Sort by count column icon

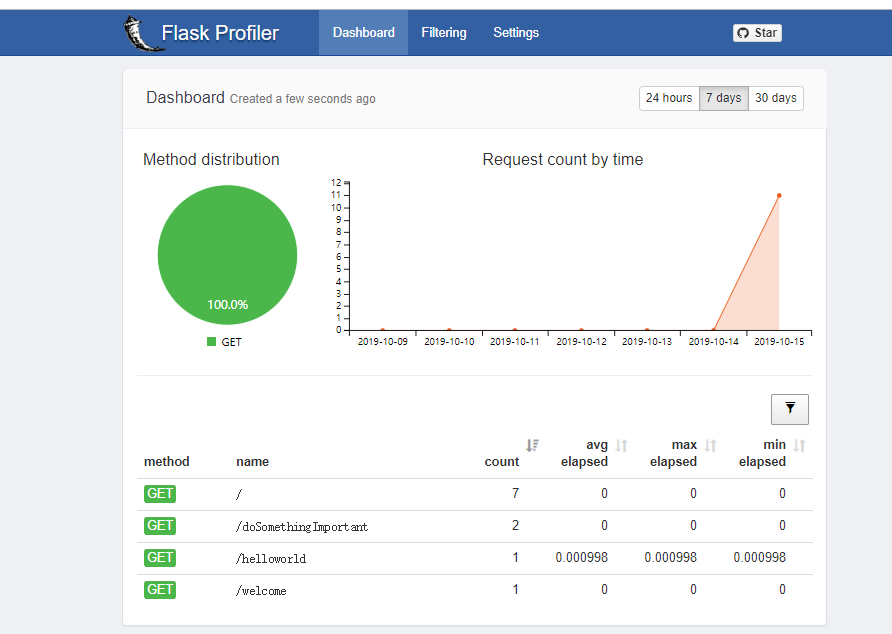click(x=532, y=445)
